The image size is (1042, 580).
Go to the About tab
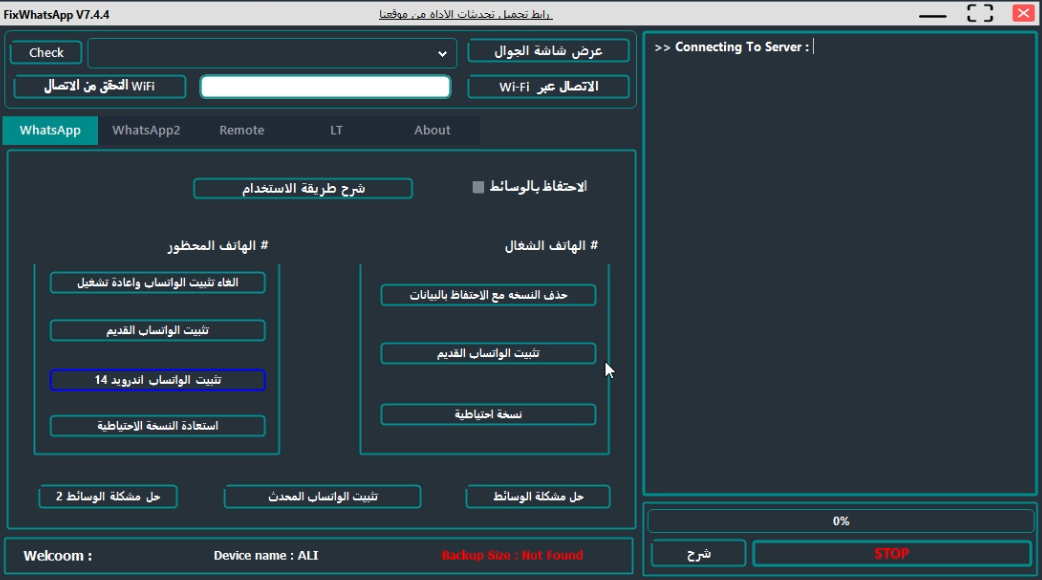(432, 130)
